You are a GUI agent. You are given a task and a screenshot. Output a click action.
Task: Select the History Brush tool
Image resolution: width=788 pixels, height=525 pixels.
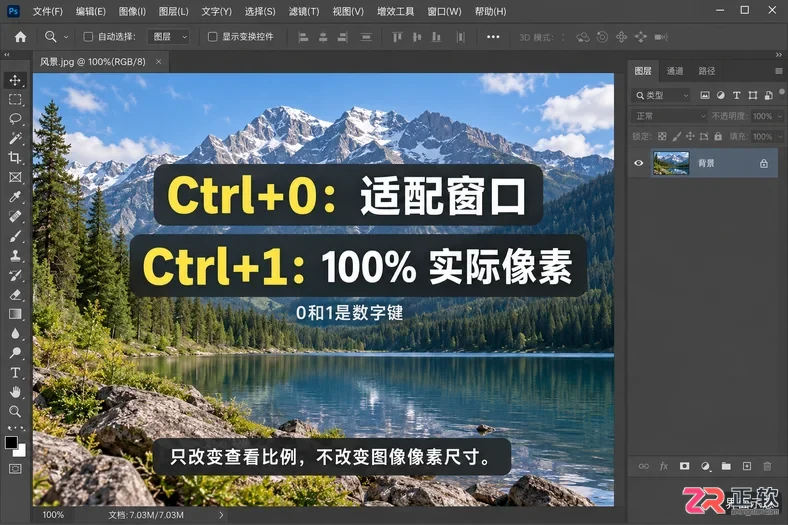tap(15, 275)
